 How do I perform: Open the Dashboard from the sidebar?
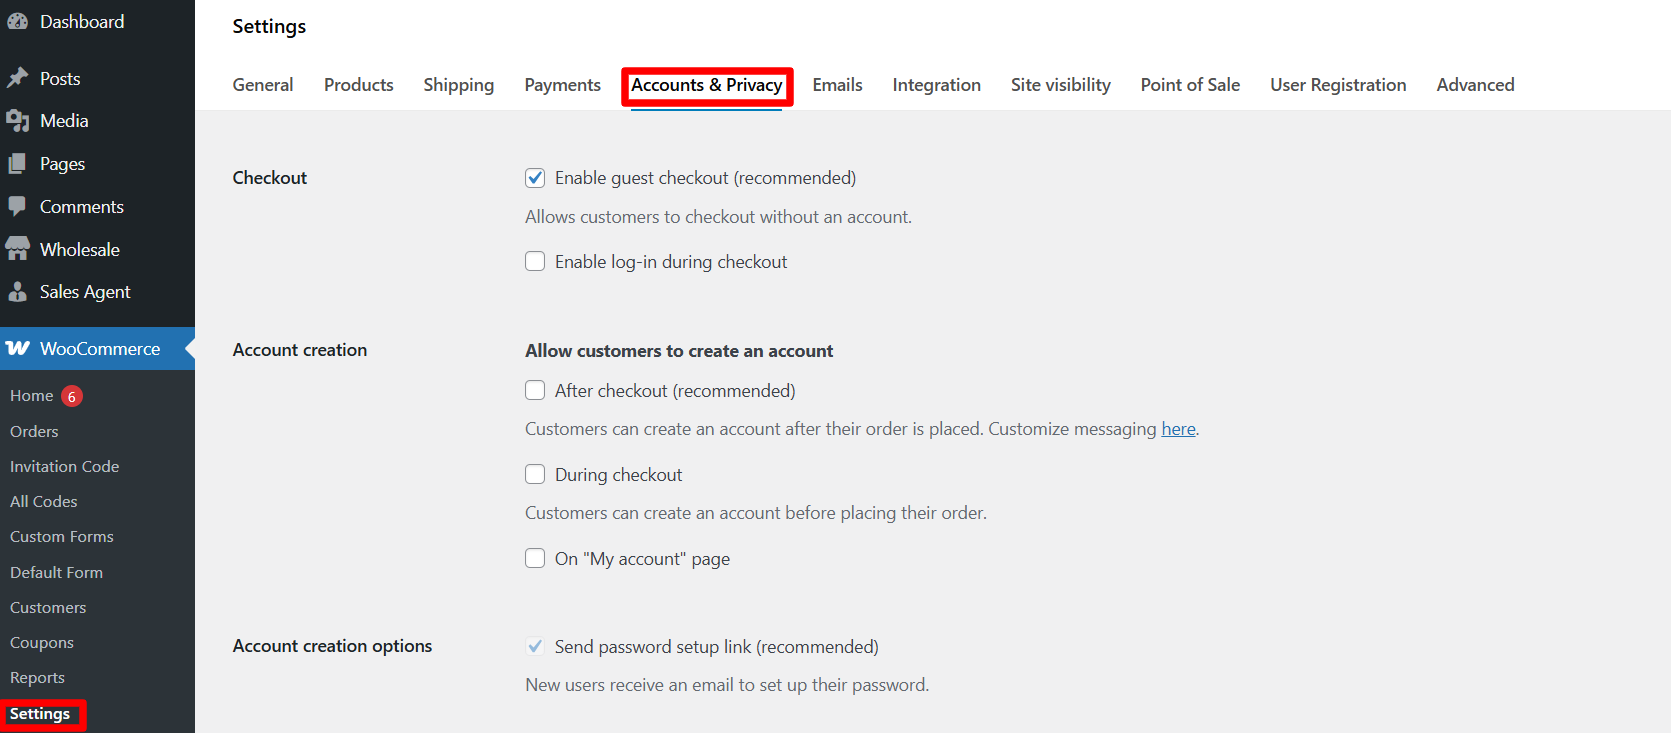[21, 20]
